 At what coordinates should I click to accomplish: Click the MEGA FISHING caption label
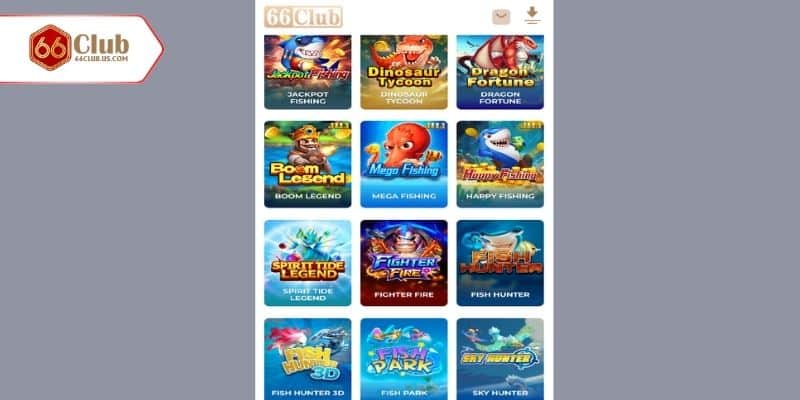pyautogui.click(x=404, y=196)
